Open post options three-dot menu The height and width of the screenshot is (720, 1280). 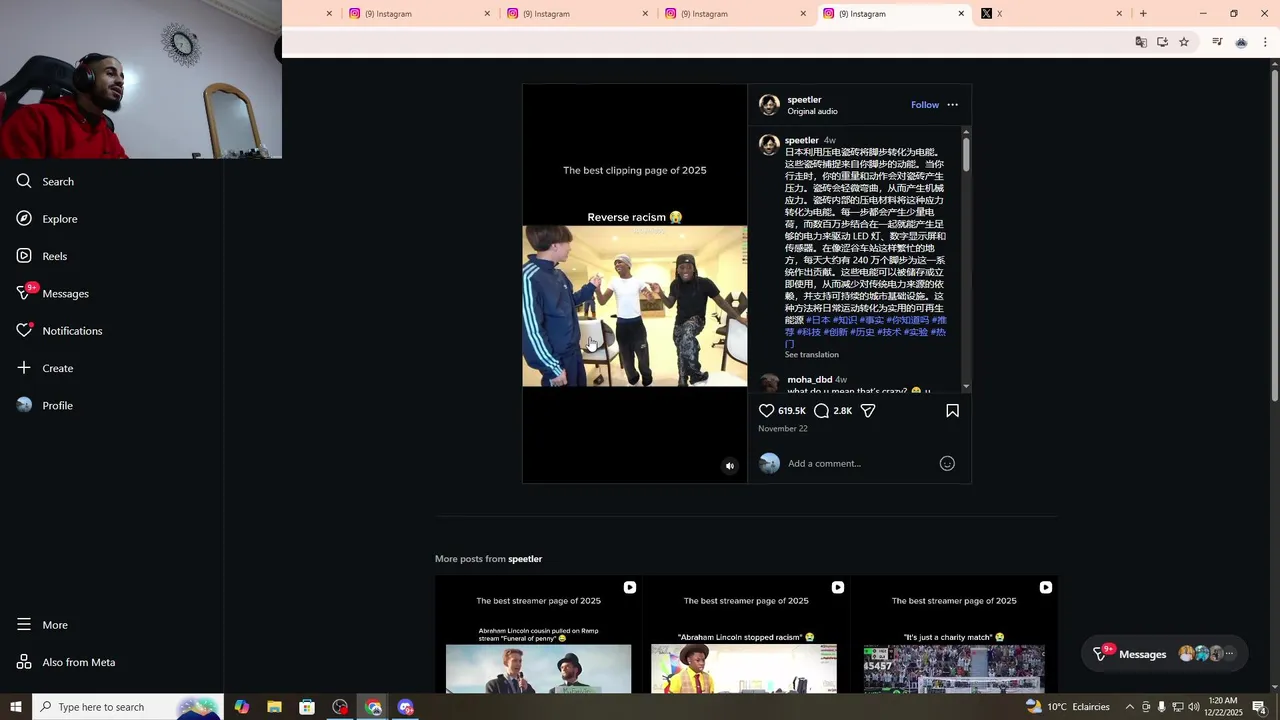[952, 105]
